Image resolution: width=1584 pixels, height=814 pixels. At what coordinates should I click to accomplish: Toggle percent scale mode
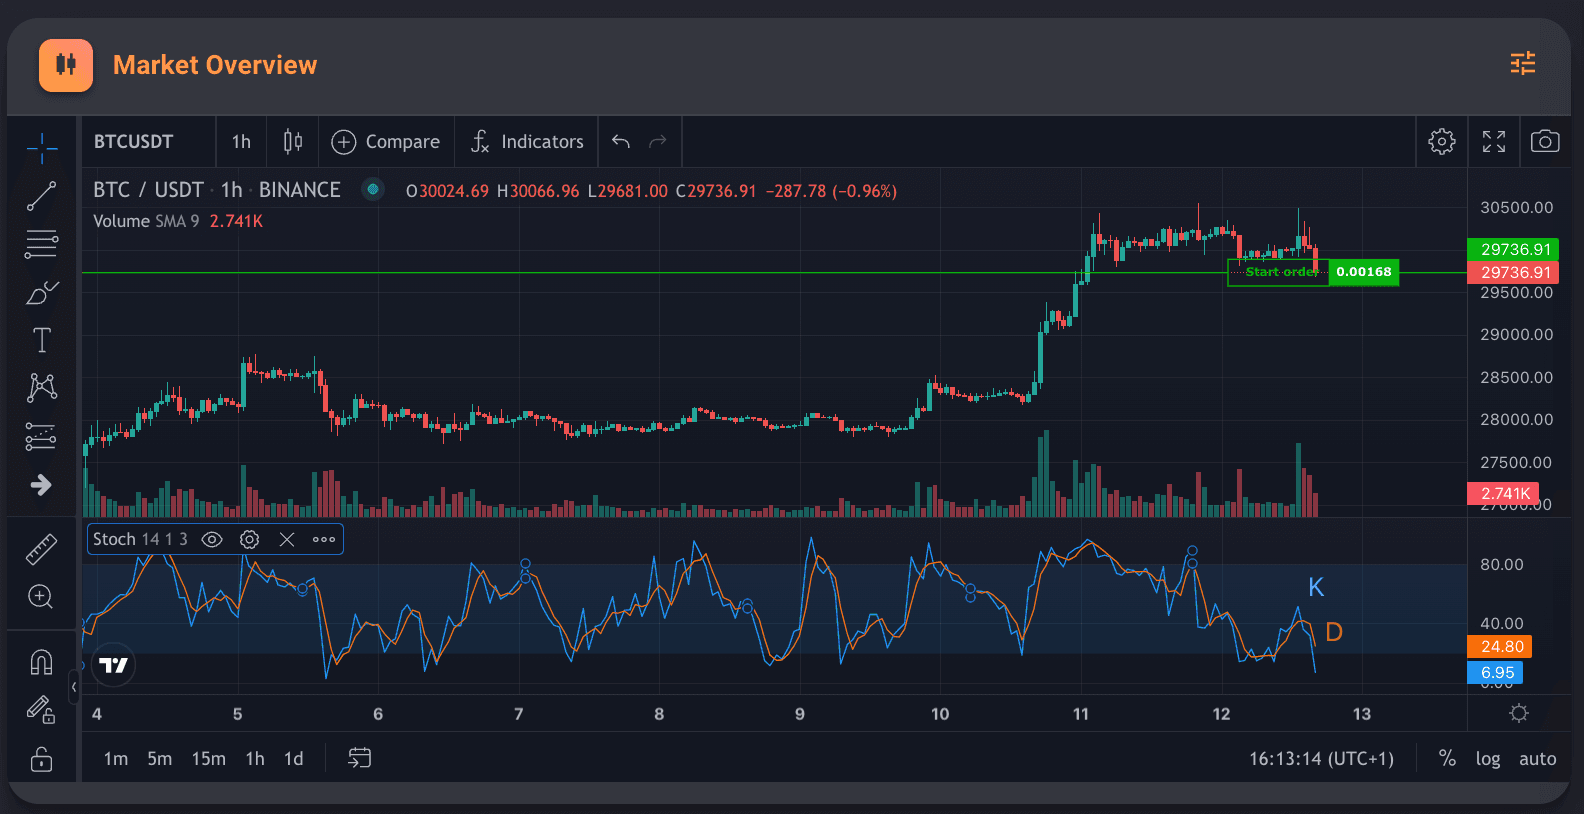1447,759
